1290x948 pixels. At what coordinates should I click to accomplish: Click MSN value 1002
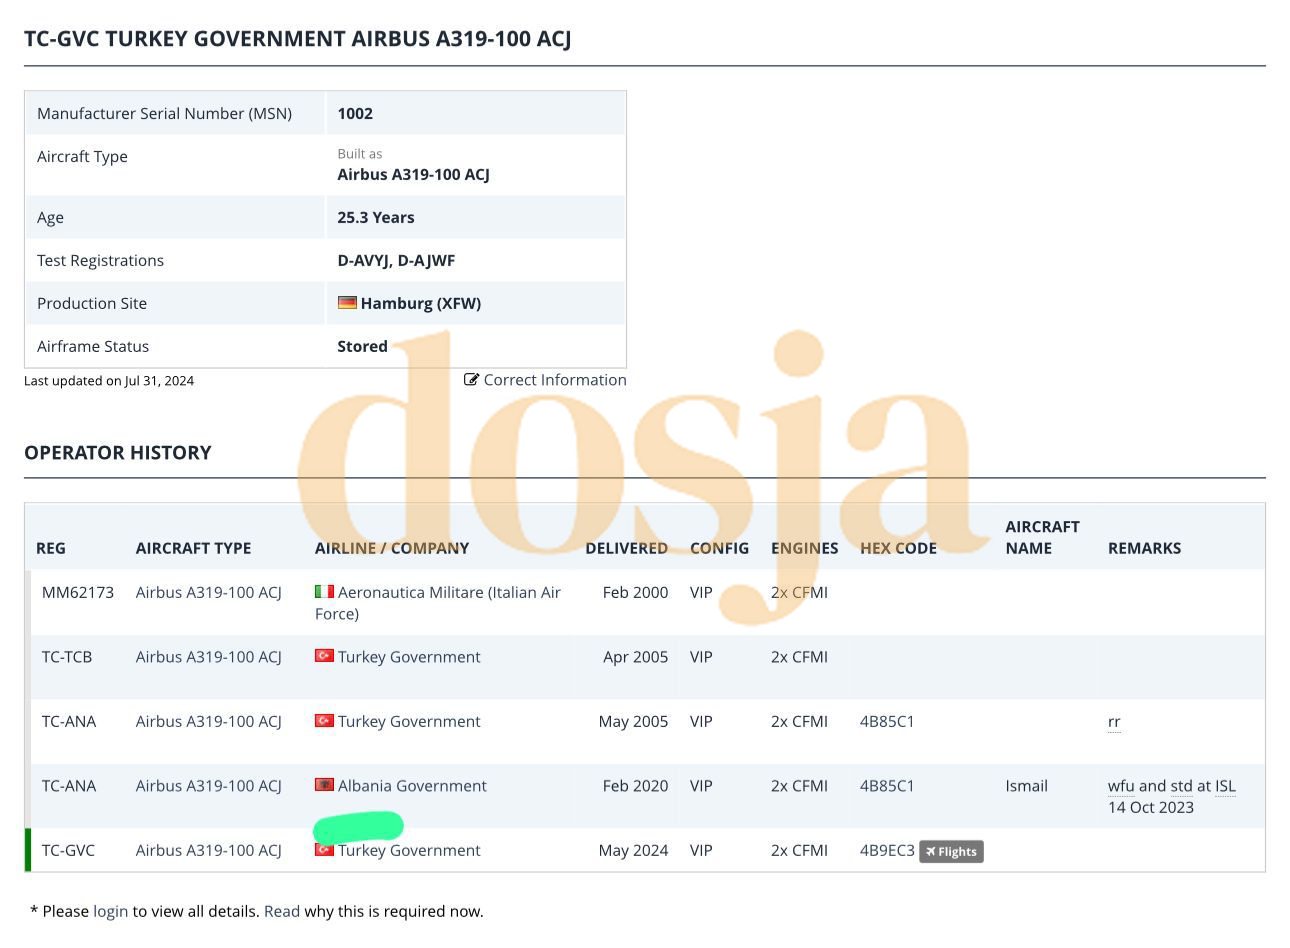click(x=355, y=113)
